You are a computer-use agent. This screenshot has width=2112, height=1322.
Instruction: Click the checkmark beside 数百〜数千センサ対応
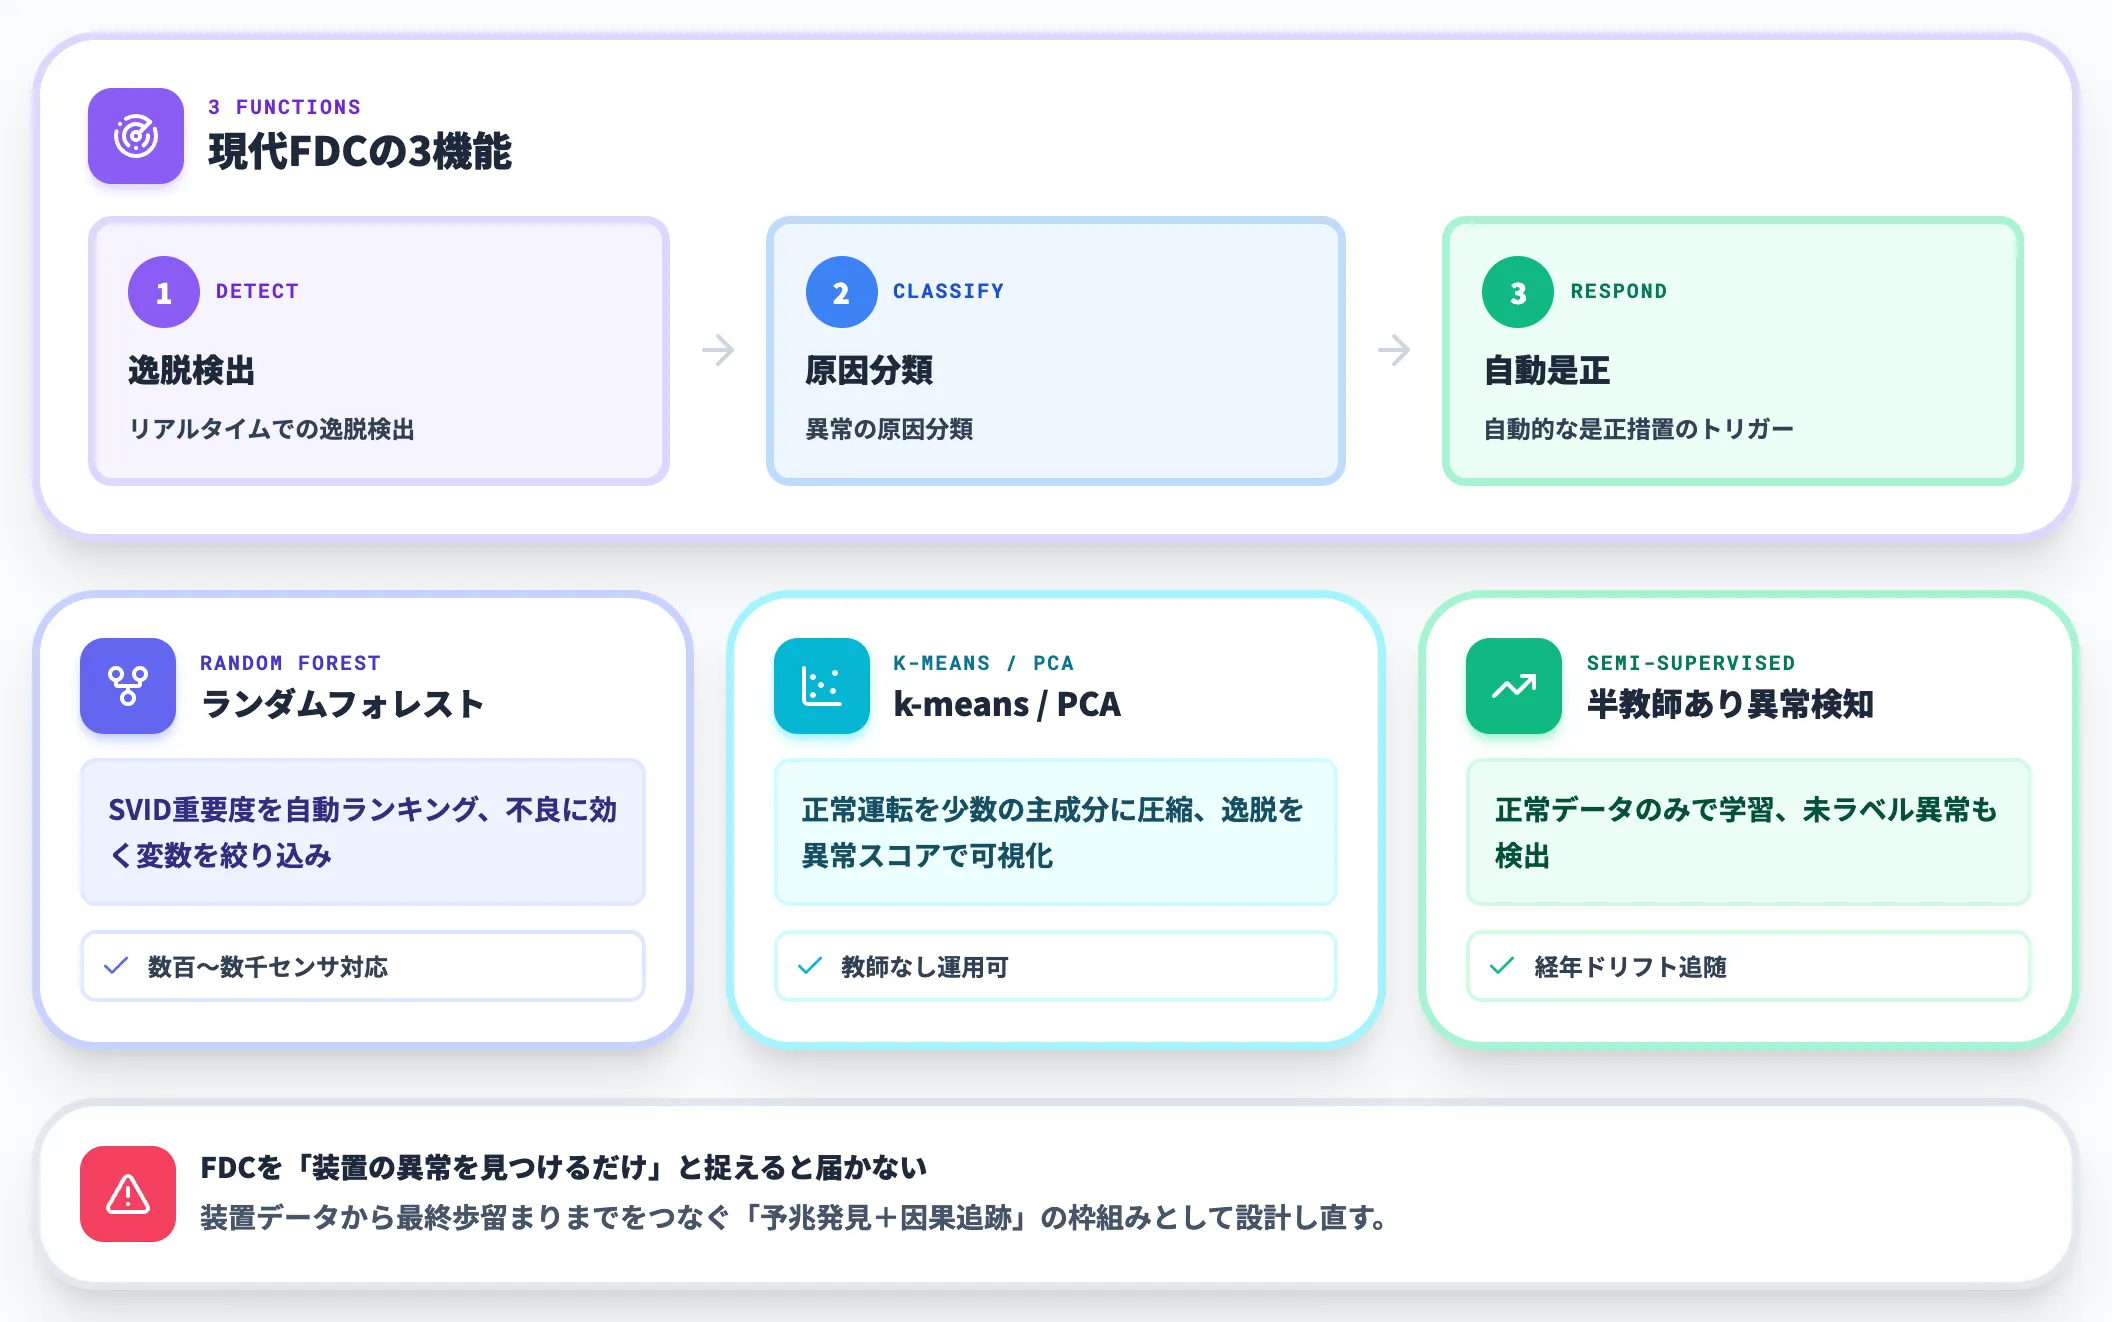pos(116,966)
